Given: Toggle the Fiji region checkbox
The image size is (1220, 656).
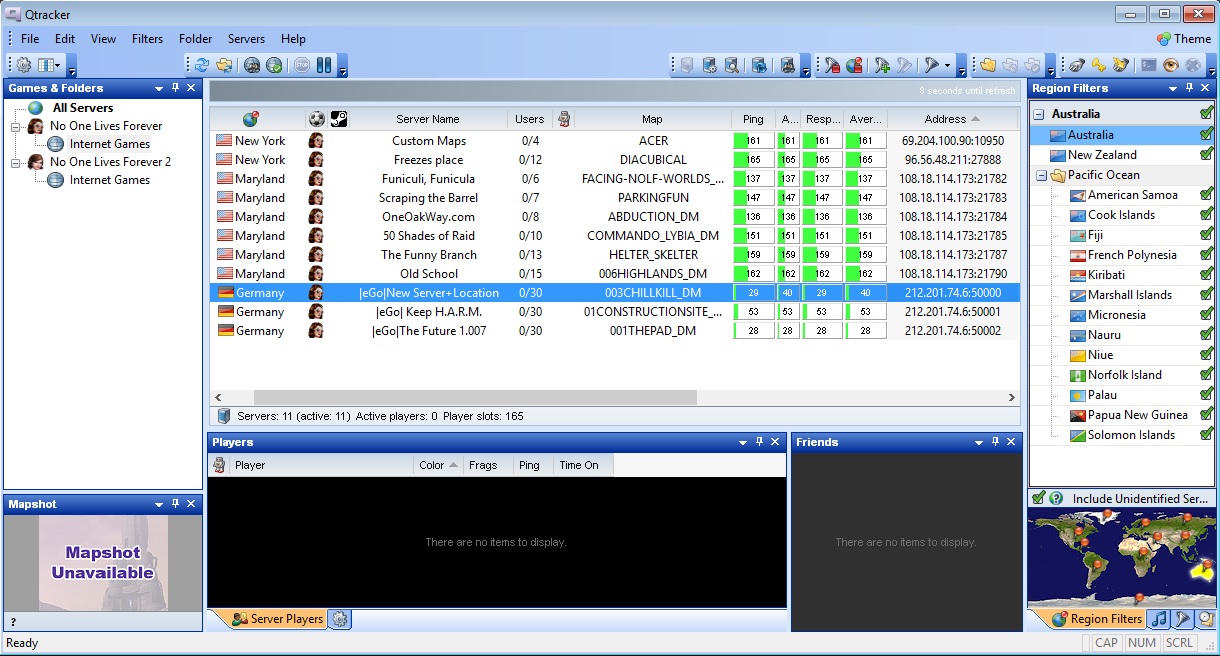Looking at the screenshot, I should coord(1207,234).
